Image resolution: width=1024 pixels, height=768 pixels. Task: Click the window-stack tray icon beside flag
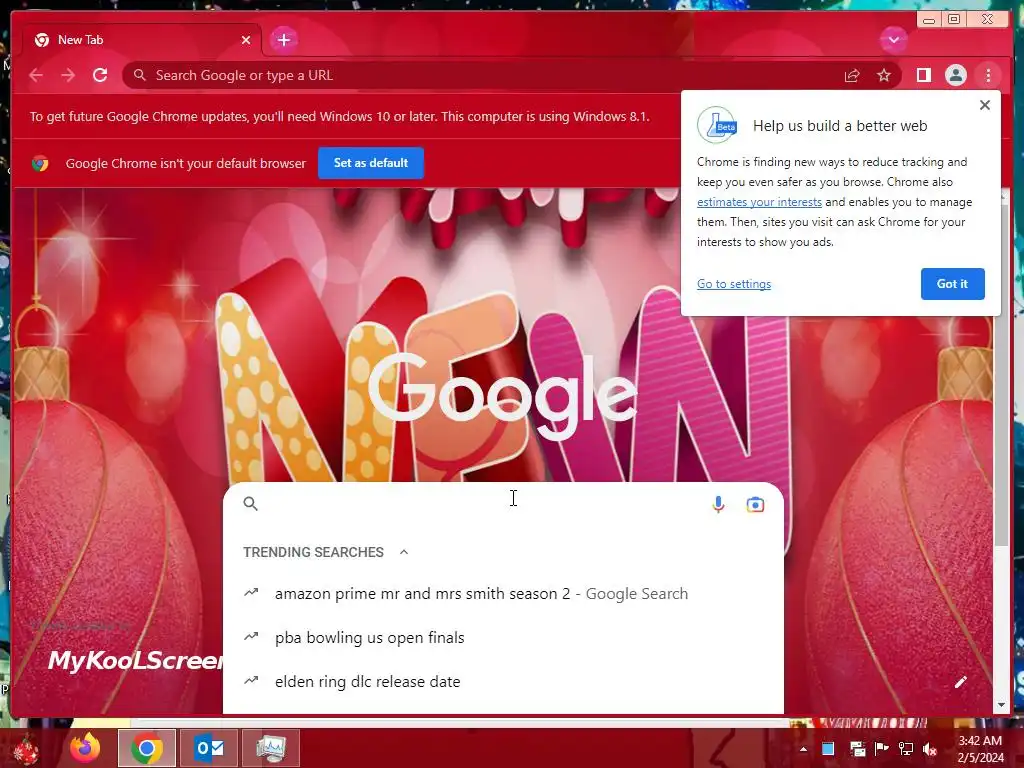(x=857, y=749)
